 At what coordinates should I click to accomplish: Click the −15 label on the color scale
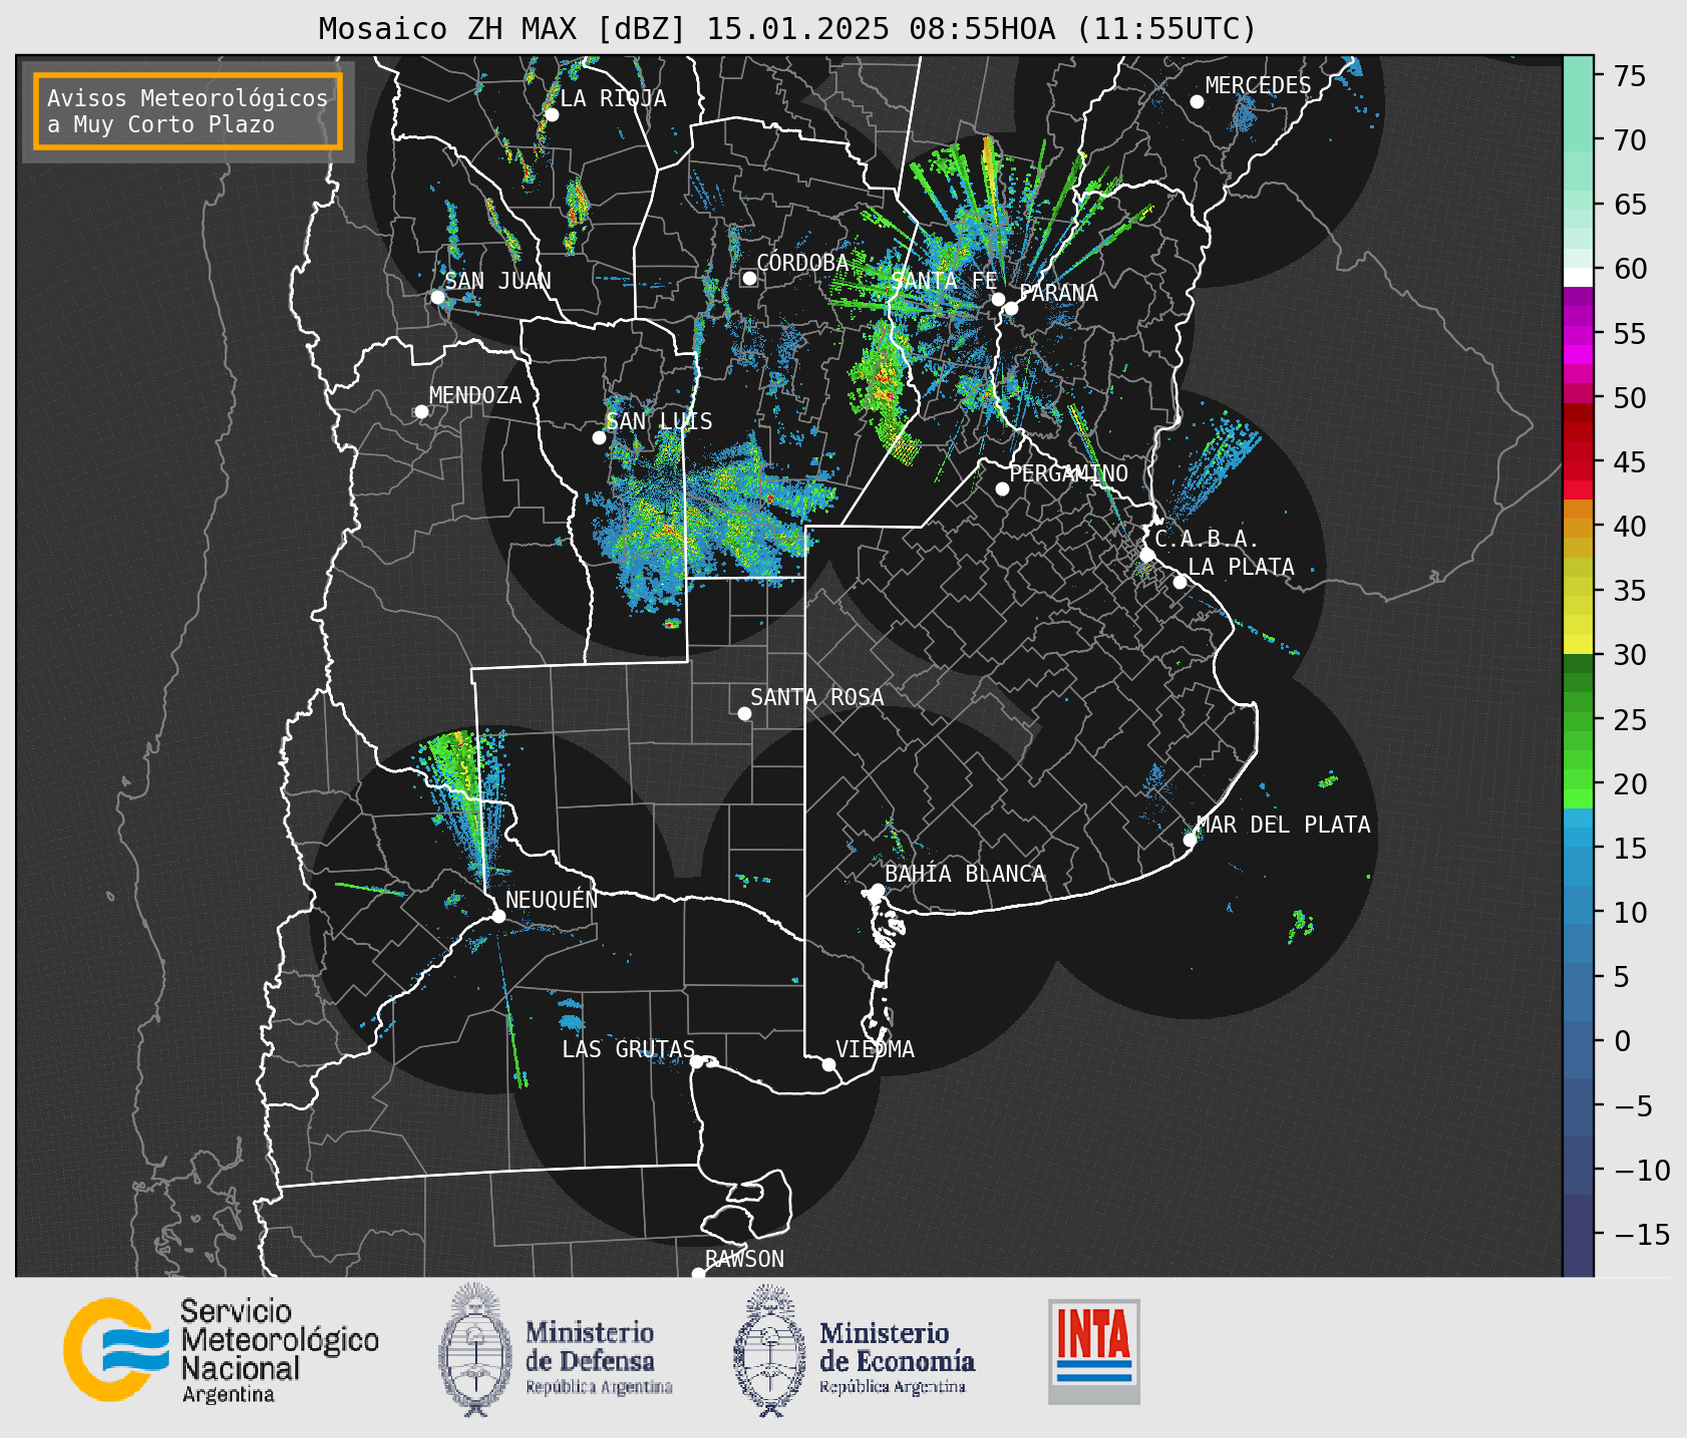pos(1640,1235)
